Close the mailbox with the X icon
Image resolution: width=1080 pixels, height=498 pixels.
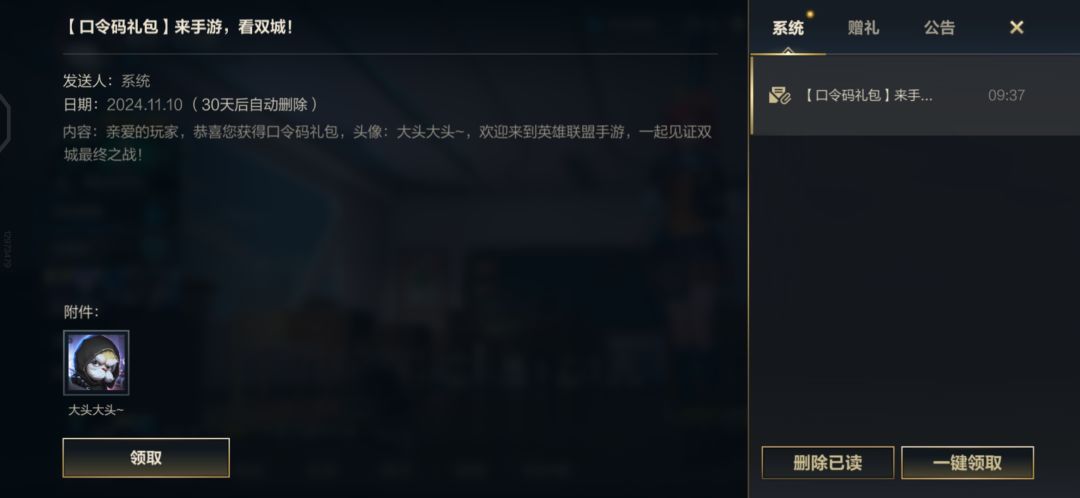[1017, 28]
